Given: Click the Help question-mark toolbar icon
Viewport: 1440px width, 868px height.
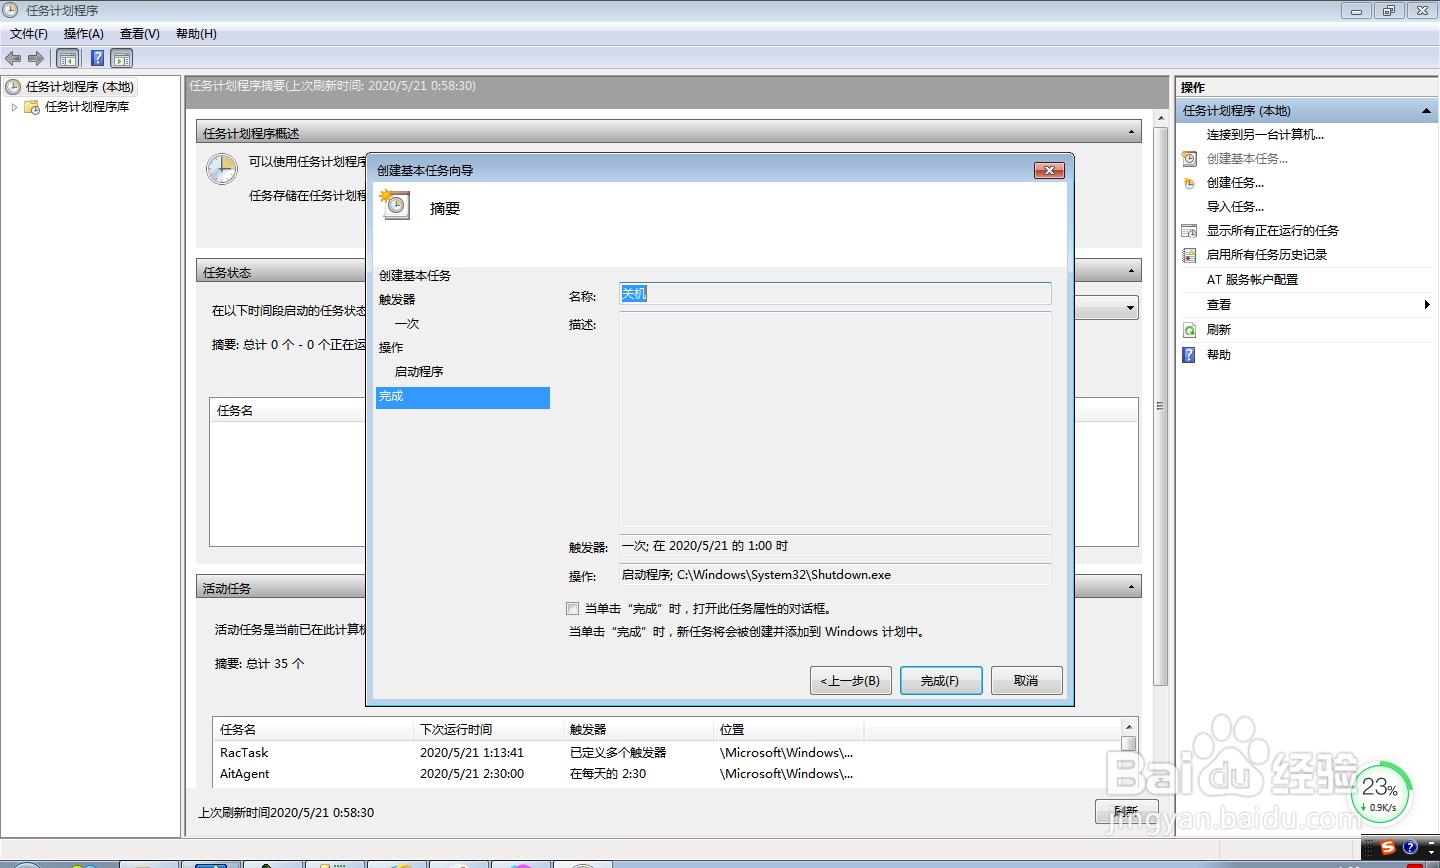Looking at the screenshot, I should [96, 58].
